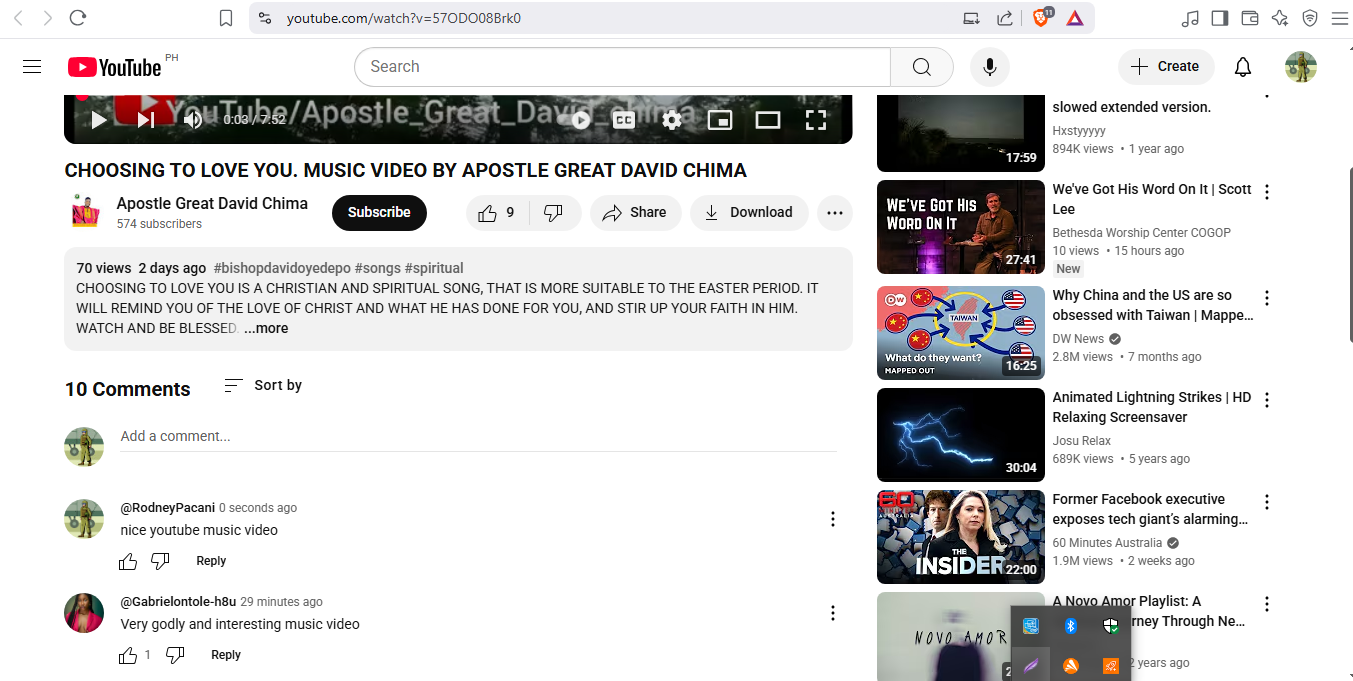Click the share page icon in address bar
The image size is (1353, 681).
coord(1005,18)
